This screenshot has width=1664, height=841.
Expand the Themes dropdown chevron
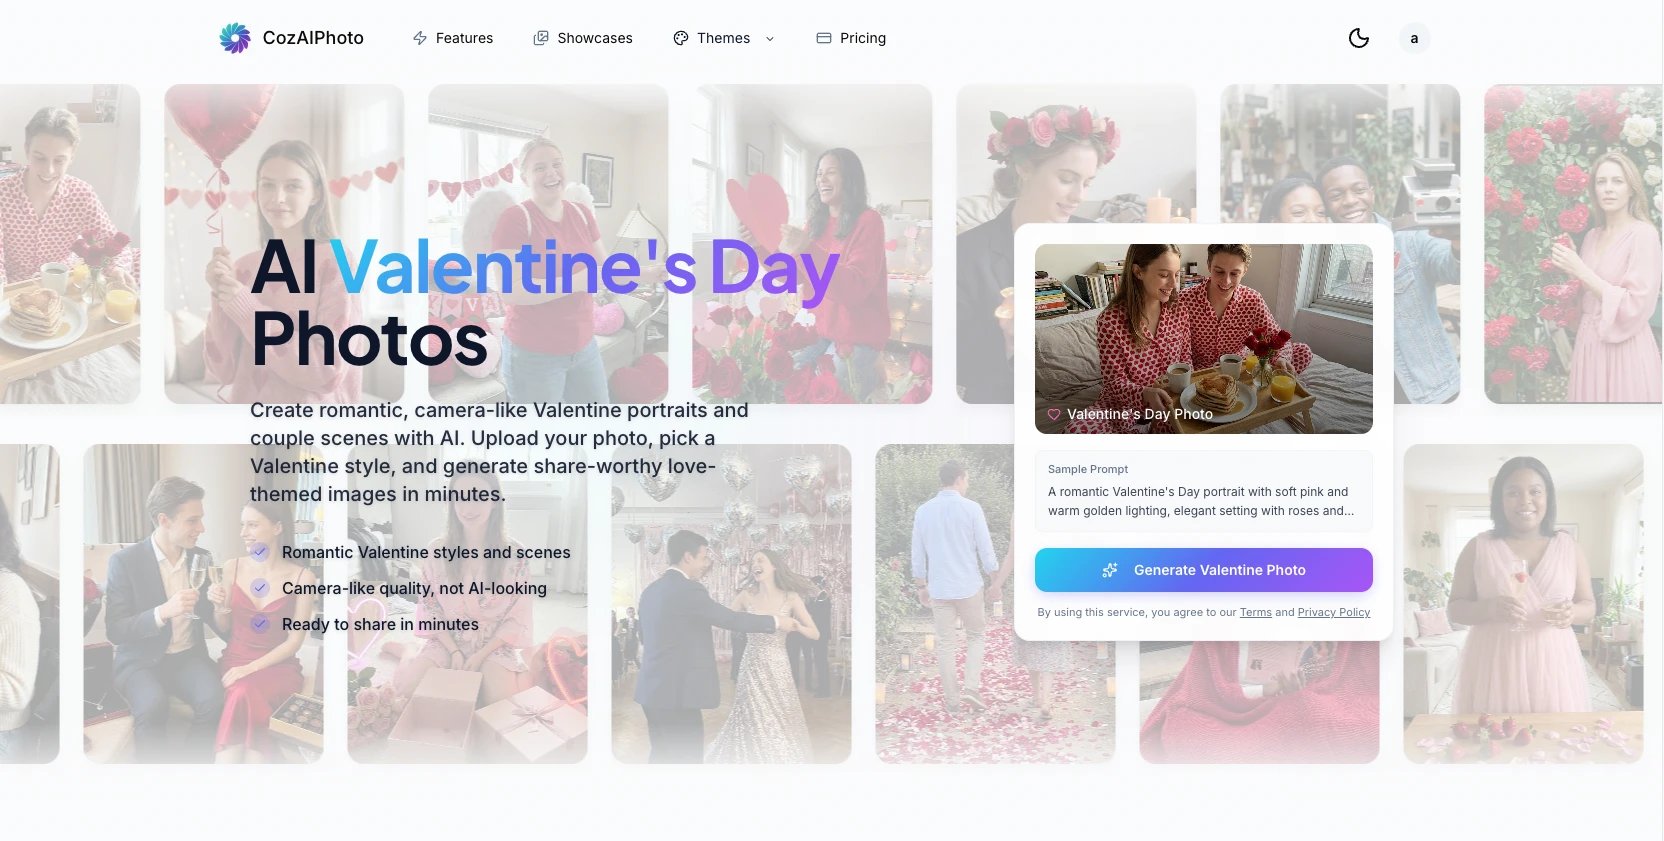[x=770, y=39]
